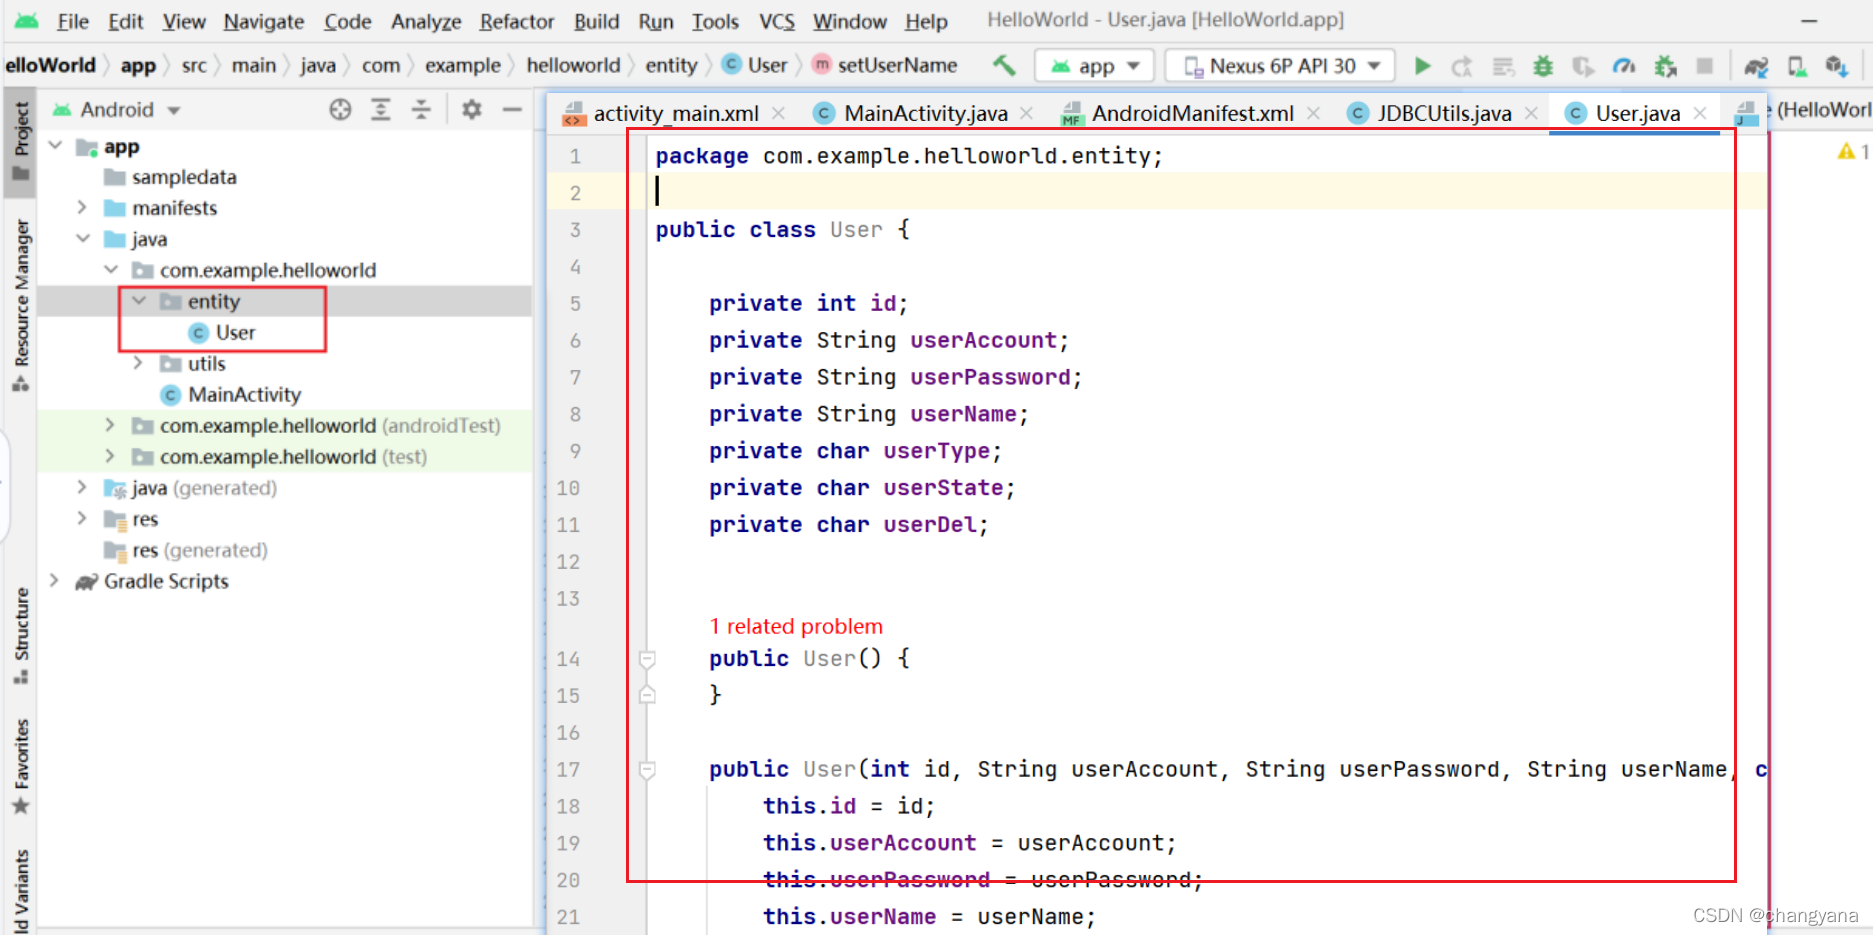Open the SDK Manager icon
This screenshot has width=1873, height=935.
[1837, 66]
